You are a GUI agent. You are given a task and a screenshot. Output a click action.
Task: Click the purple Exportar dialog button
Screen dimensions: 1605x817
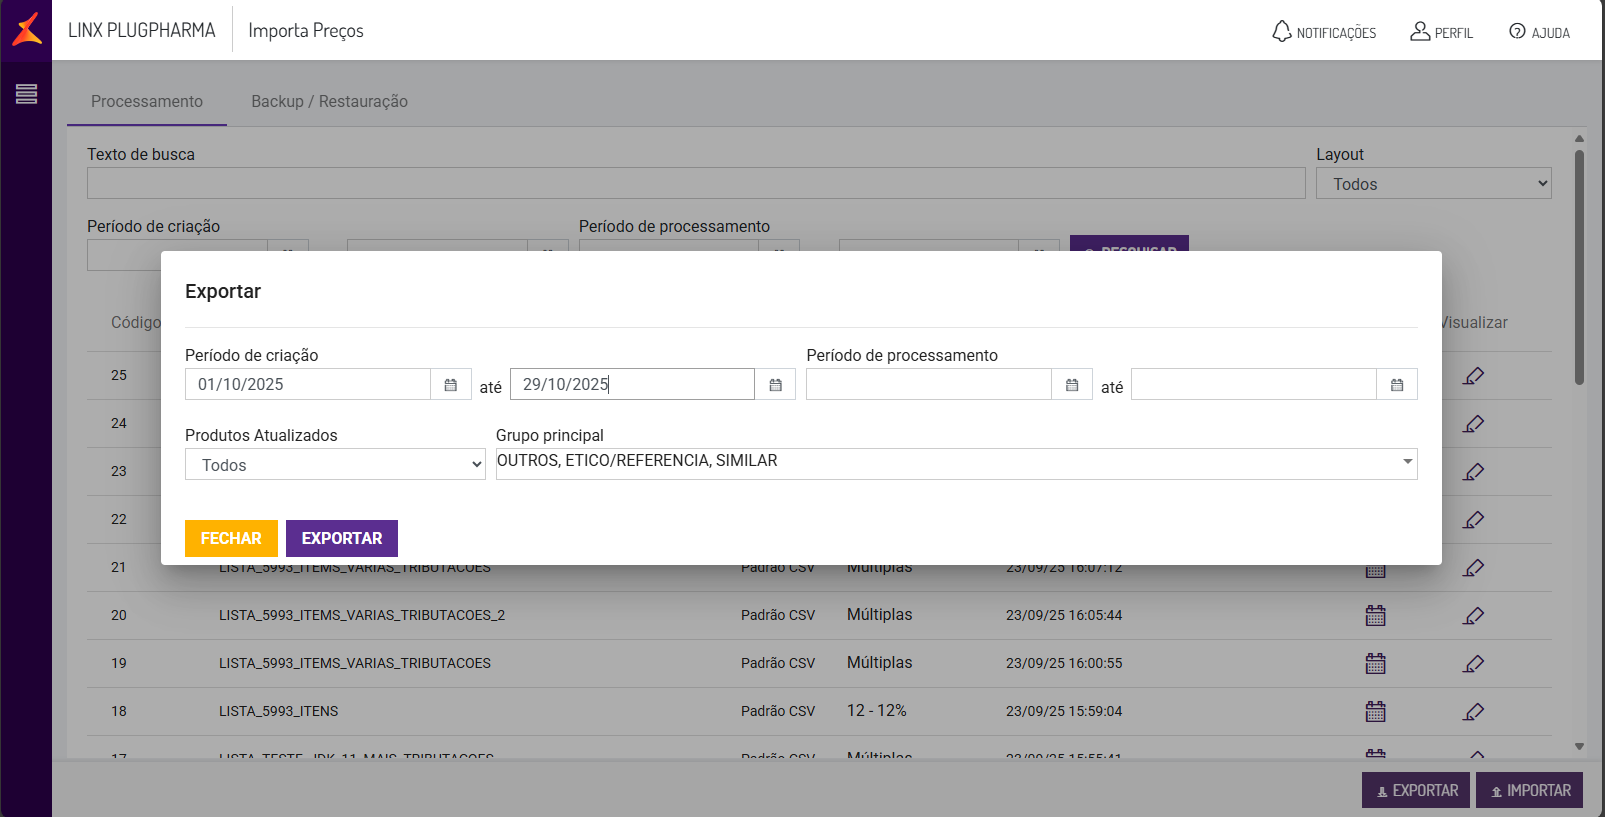(x=342, y=538)
